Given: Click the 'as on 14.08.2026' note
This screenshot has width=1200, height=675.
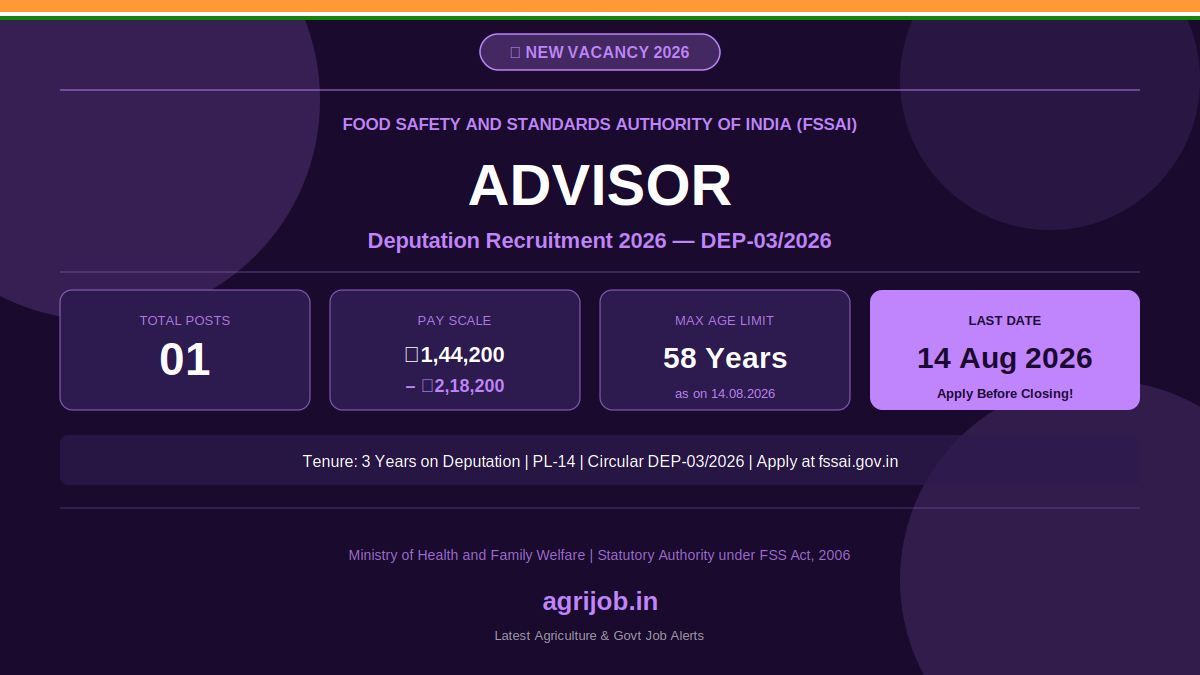Looking at the screenshot, I should (x=725, y=394).
